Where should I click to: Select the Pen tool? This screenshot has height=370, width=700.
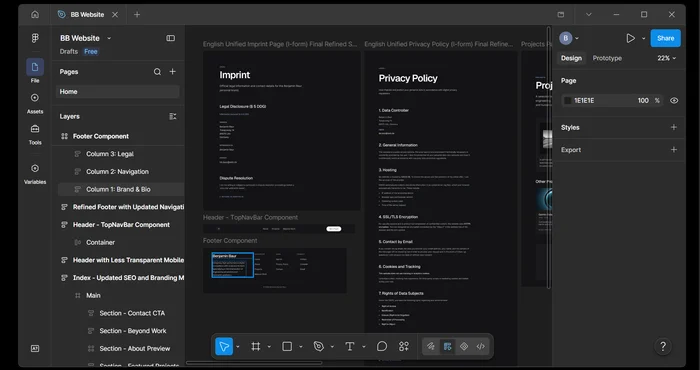pyautogui.click(x=318, y=346)
